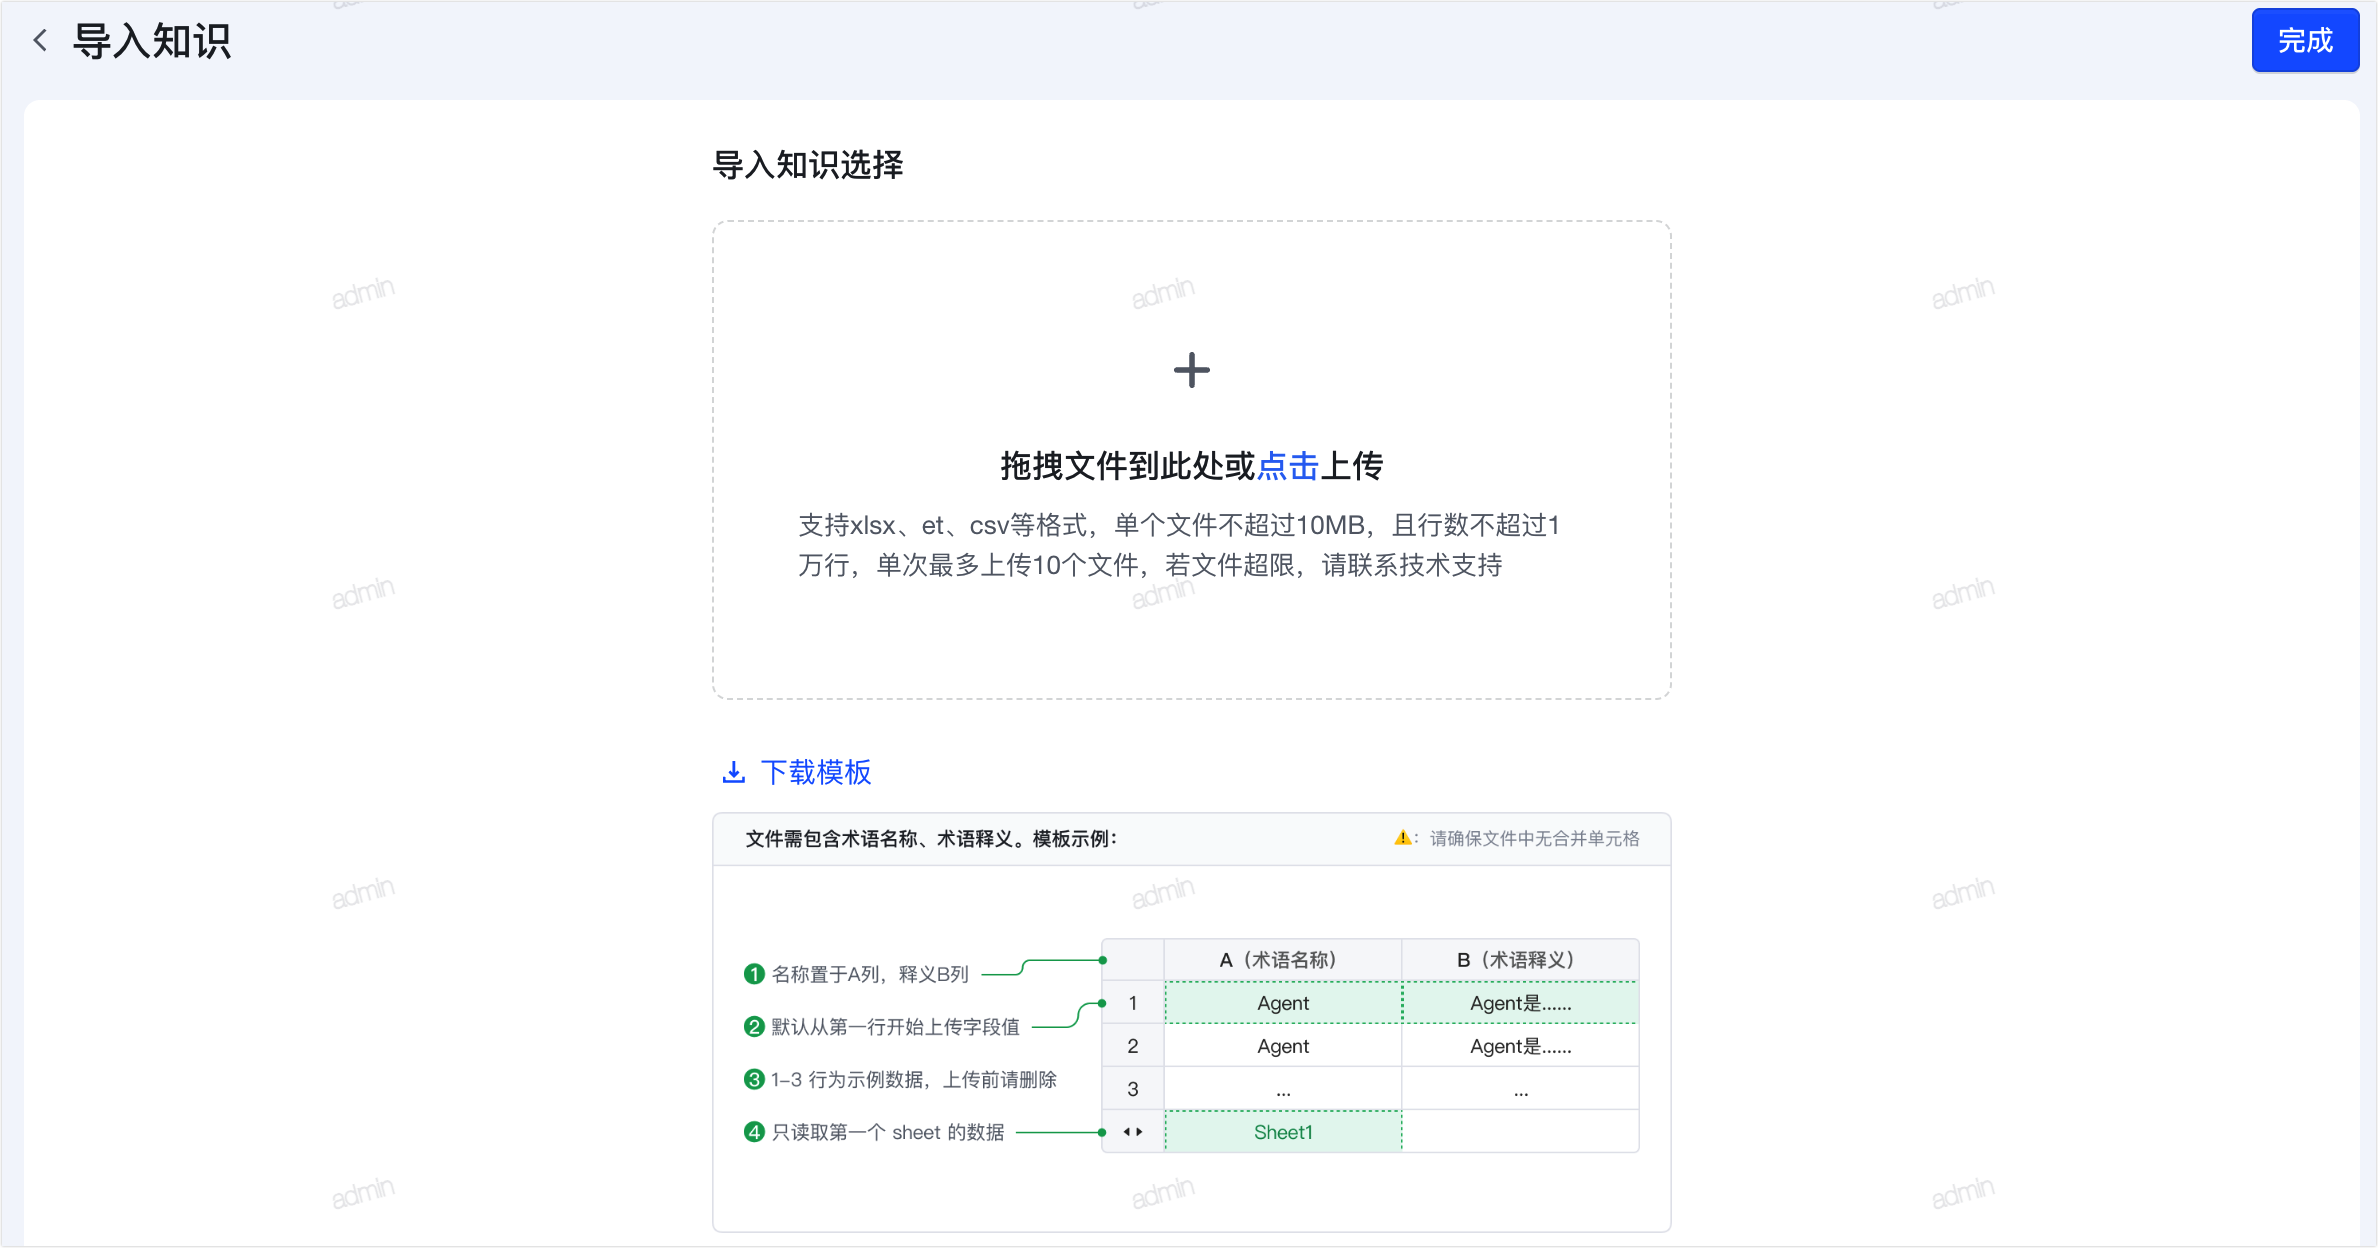
Task: Click the supported formats description text
Action: point(1180,545)
